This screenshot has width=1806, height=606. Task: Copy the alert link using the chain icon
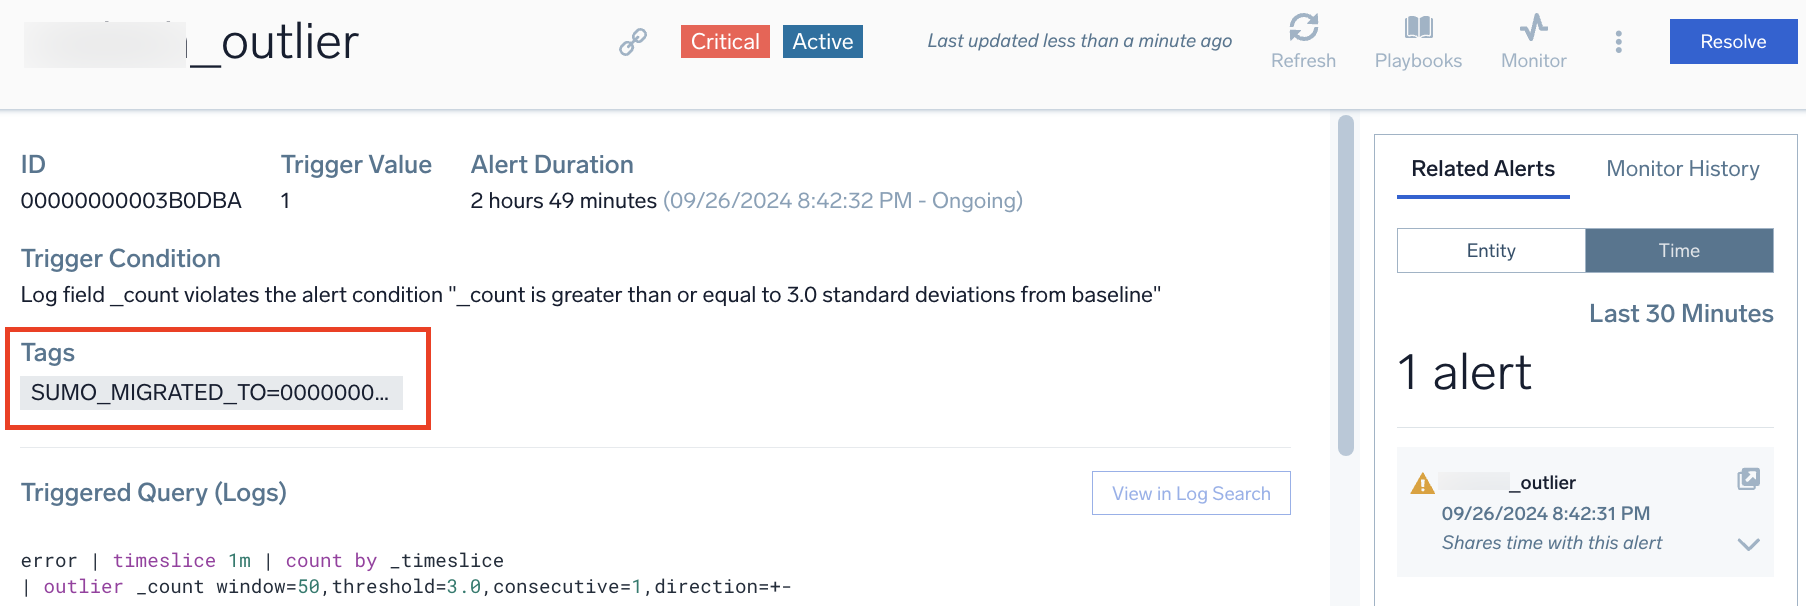click(x=631, y=43)
